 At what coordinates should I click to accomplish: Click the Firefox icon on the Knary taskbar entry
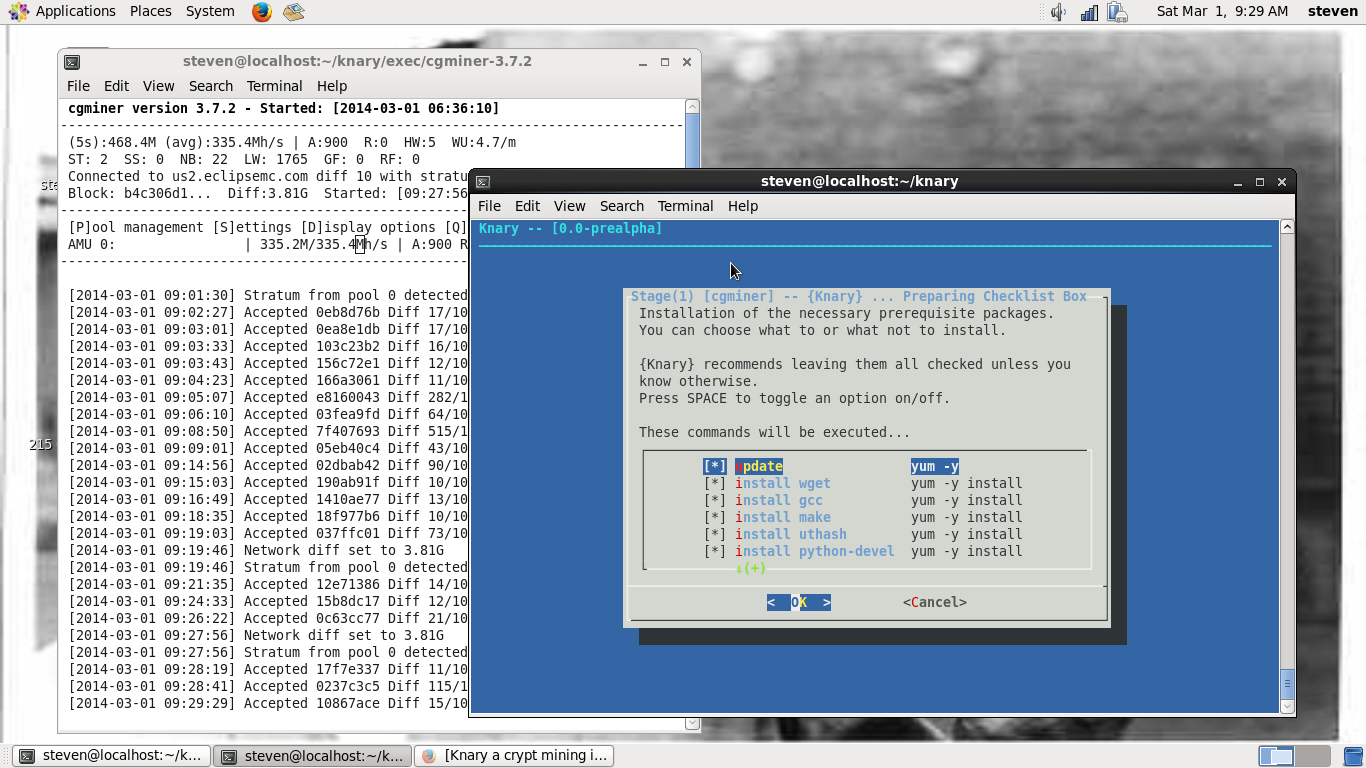point(430,756)
